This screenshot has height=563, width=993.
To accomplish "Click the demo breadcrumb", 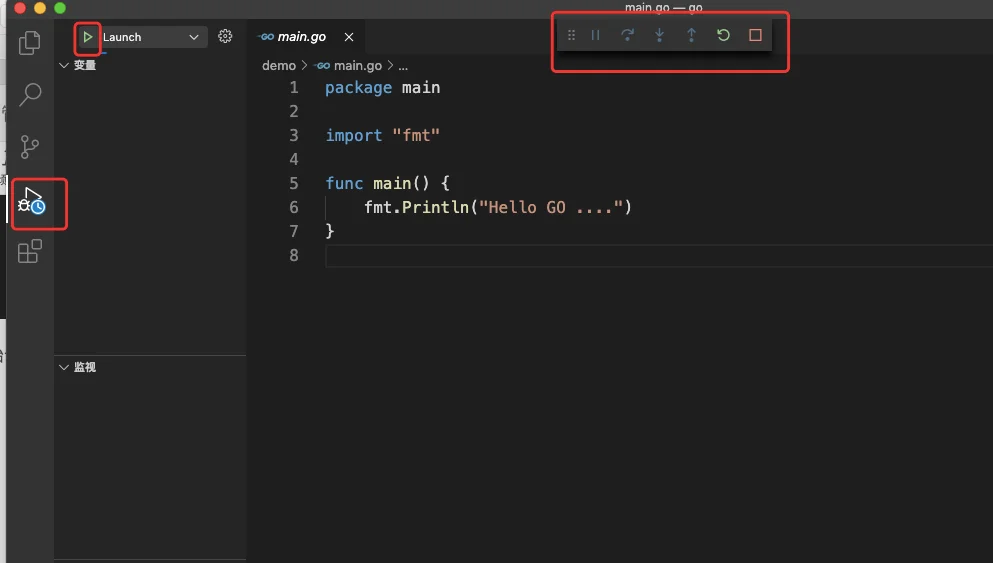I will point(279,65).
